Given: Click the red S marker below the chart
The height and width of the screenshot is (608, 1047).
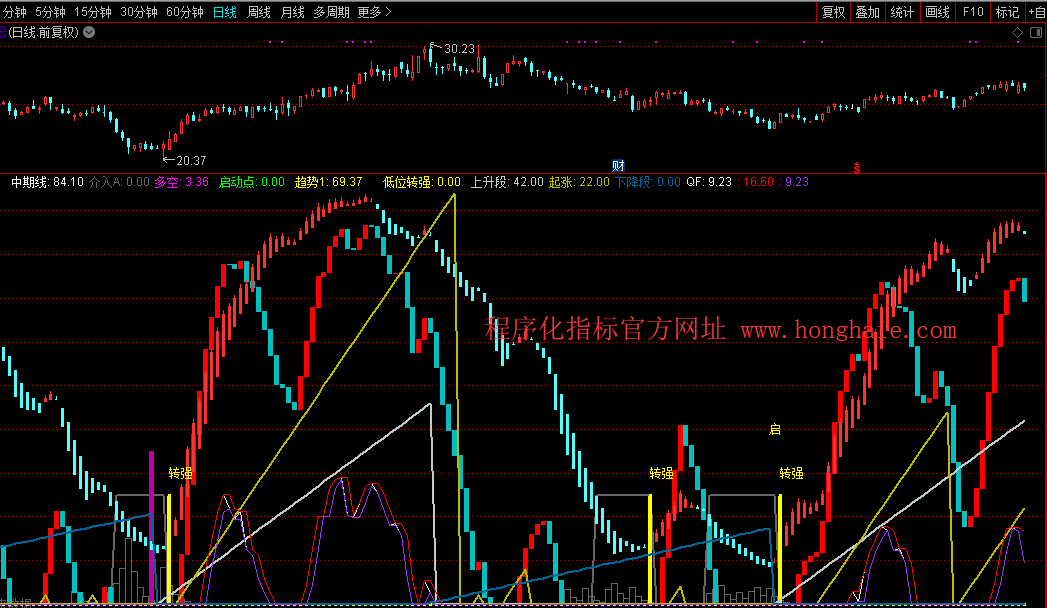Looking at the screenshot, I should pyautogui.click(x=856, y=167).
